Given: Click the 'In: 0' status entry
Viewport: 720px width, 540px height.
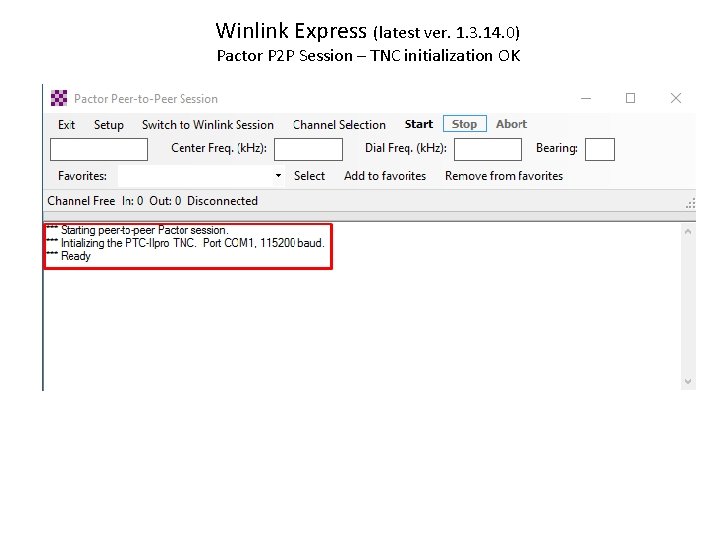Looking at the screenshot, I should (132, 201).
